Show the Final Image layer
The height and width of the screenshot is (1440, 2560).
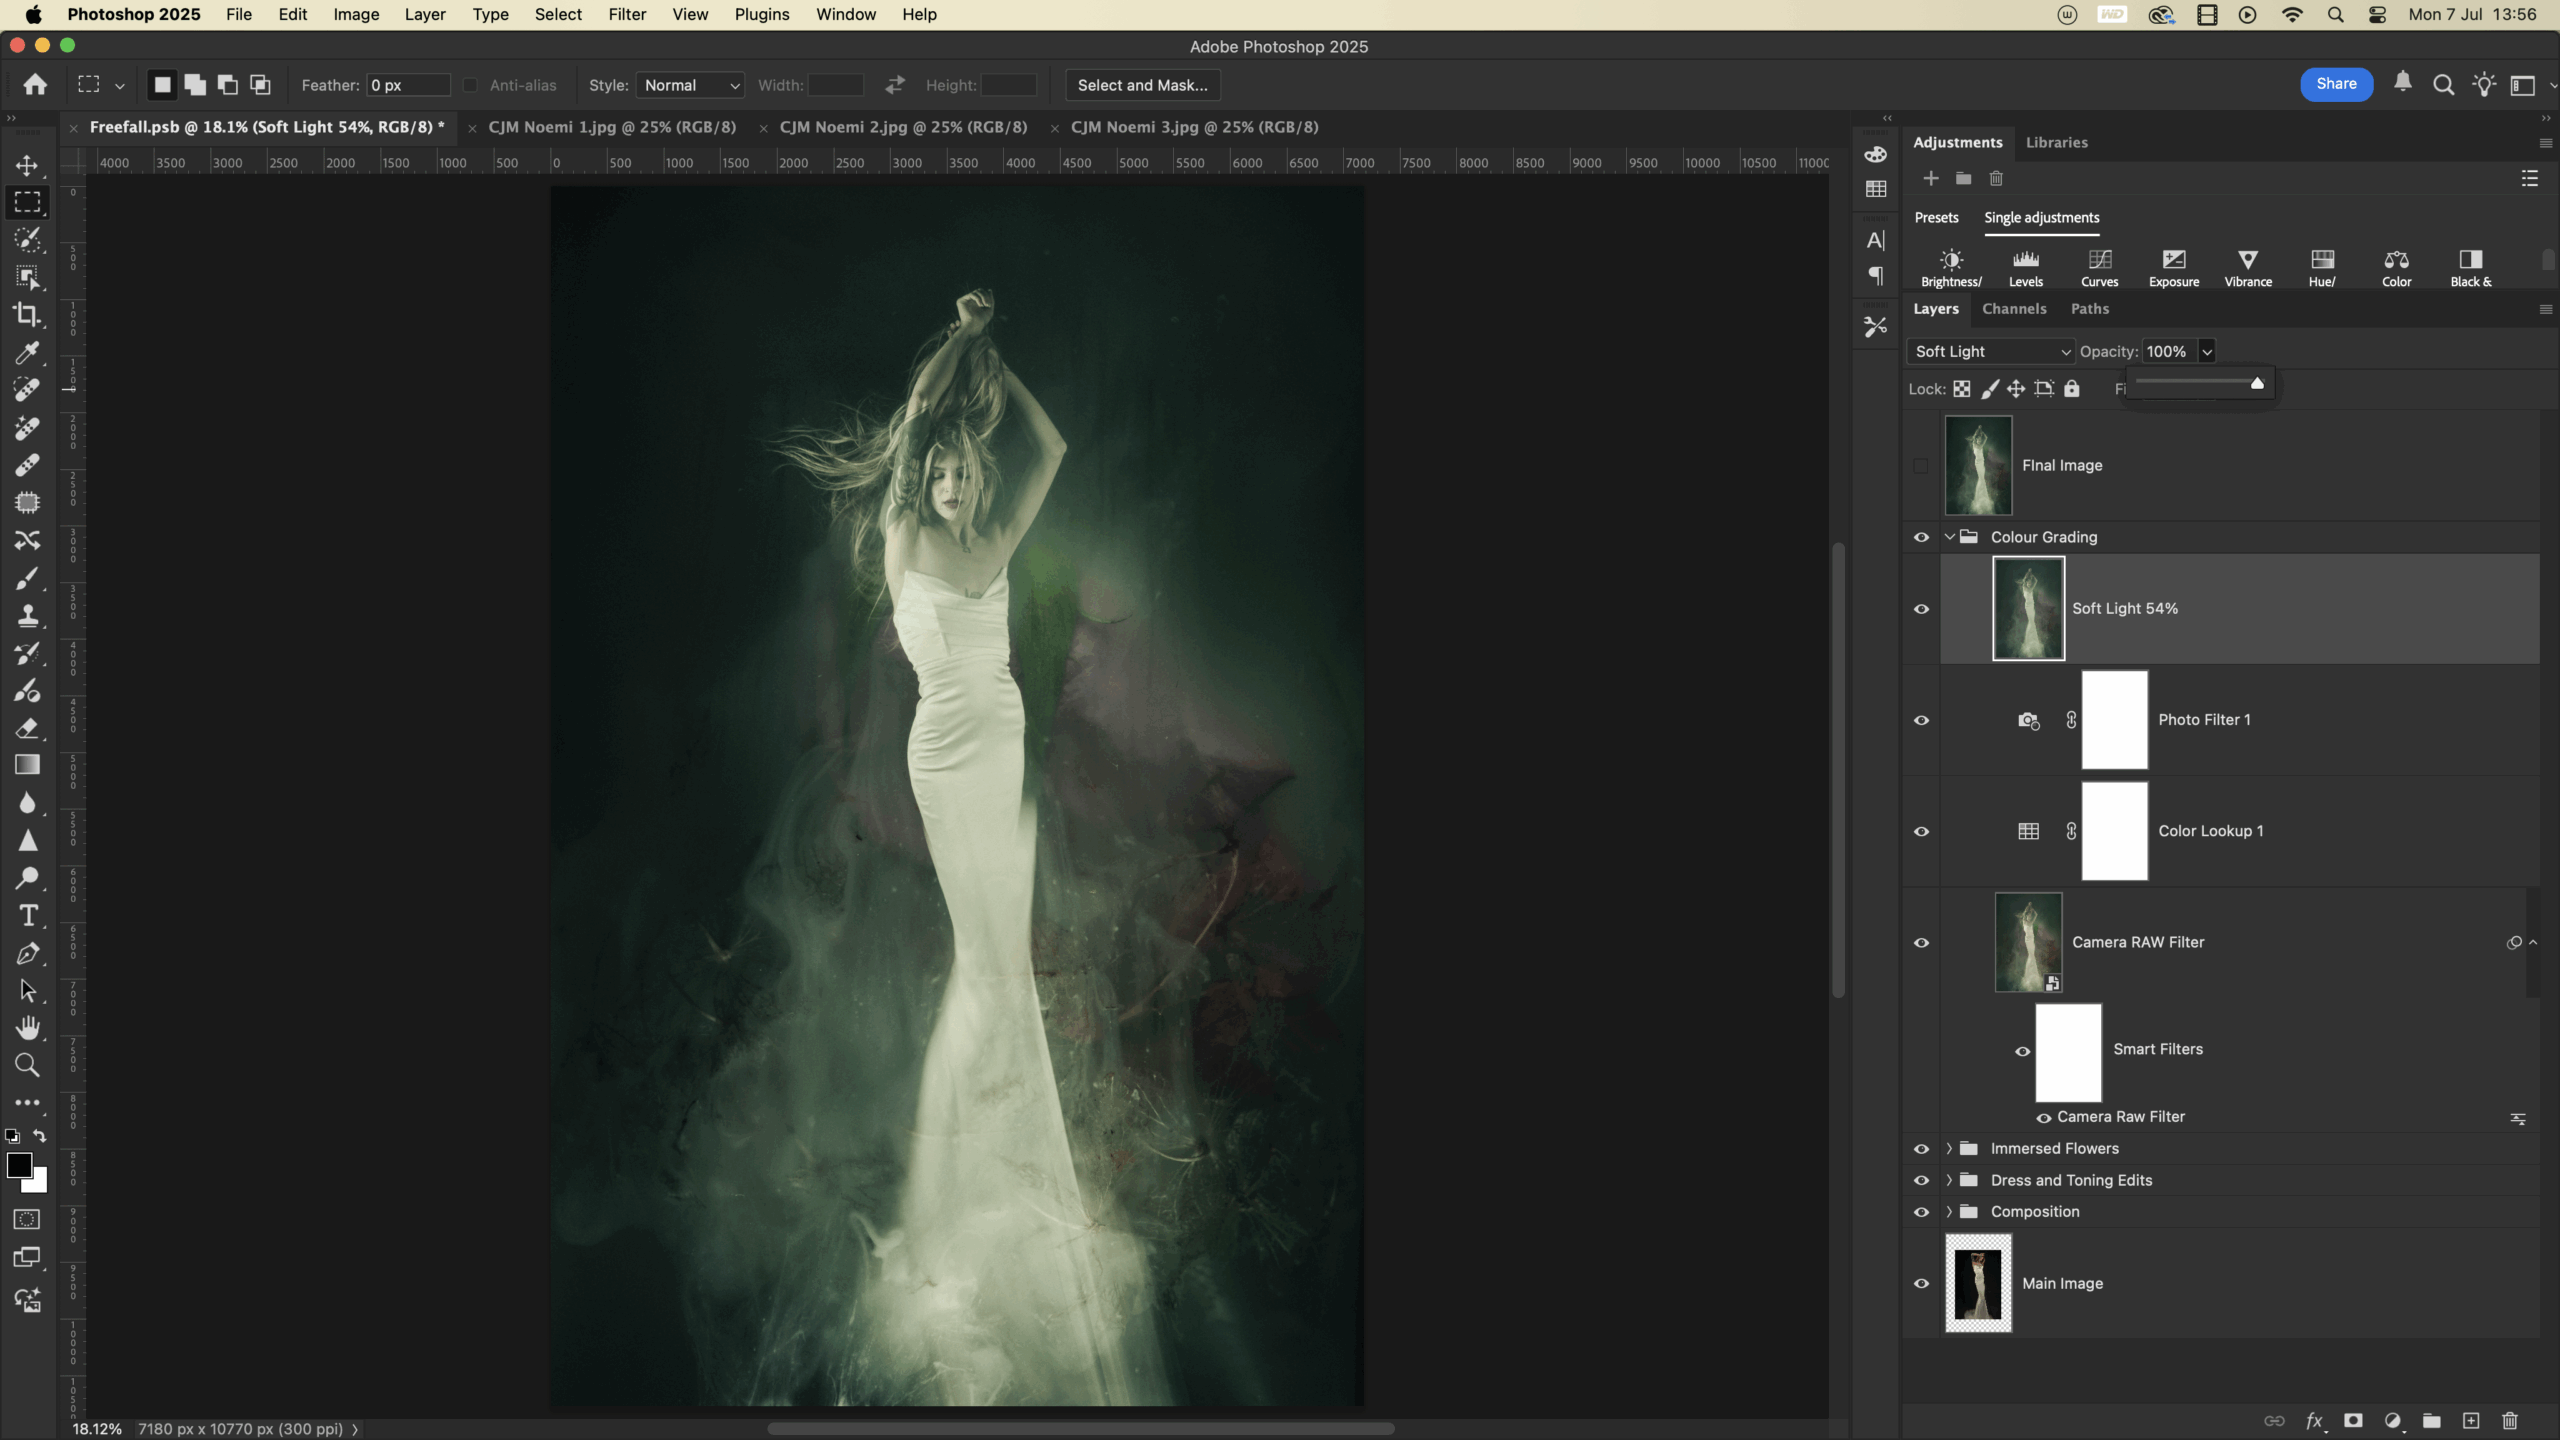coord(1920,466)
